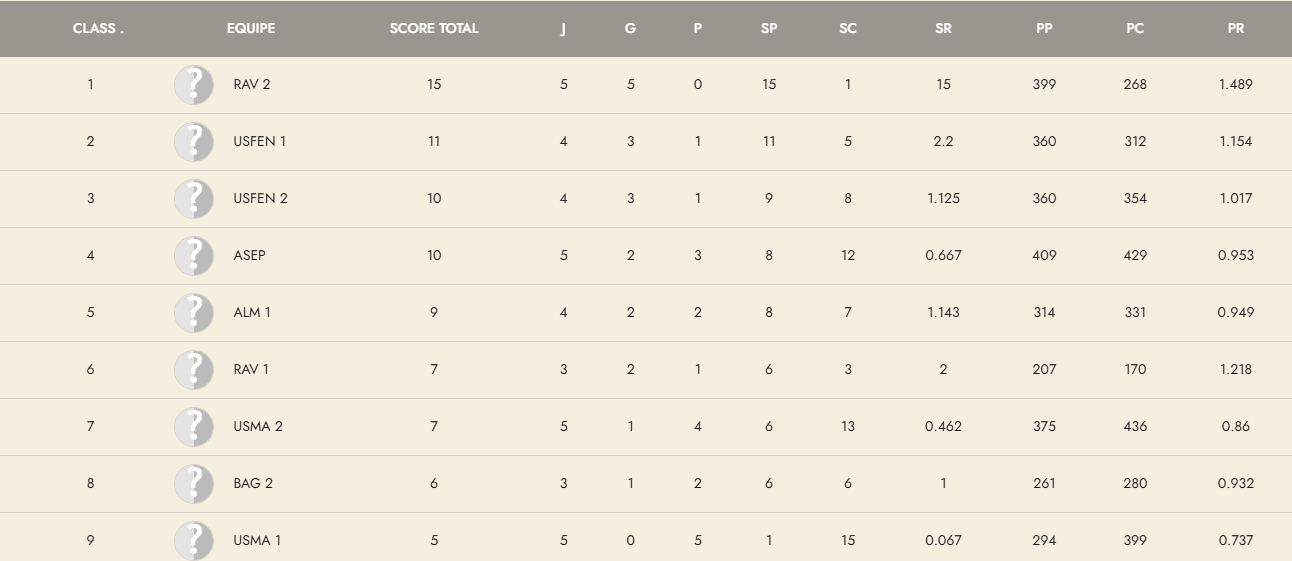Viewport: 1292px width, 561px height.
Task: Open the USFEN 1 team link
Action: [259, 142]
